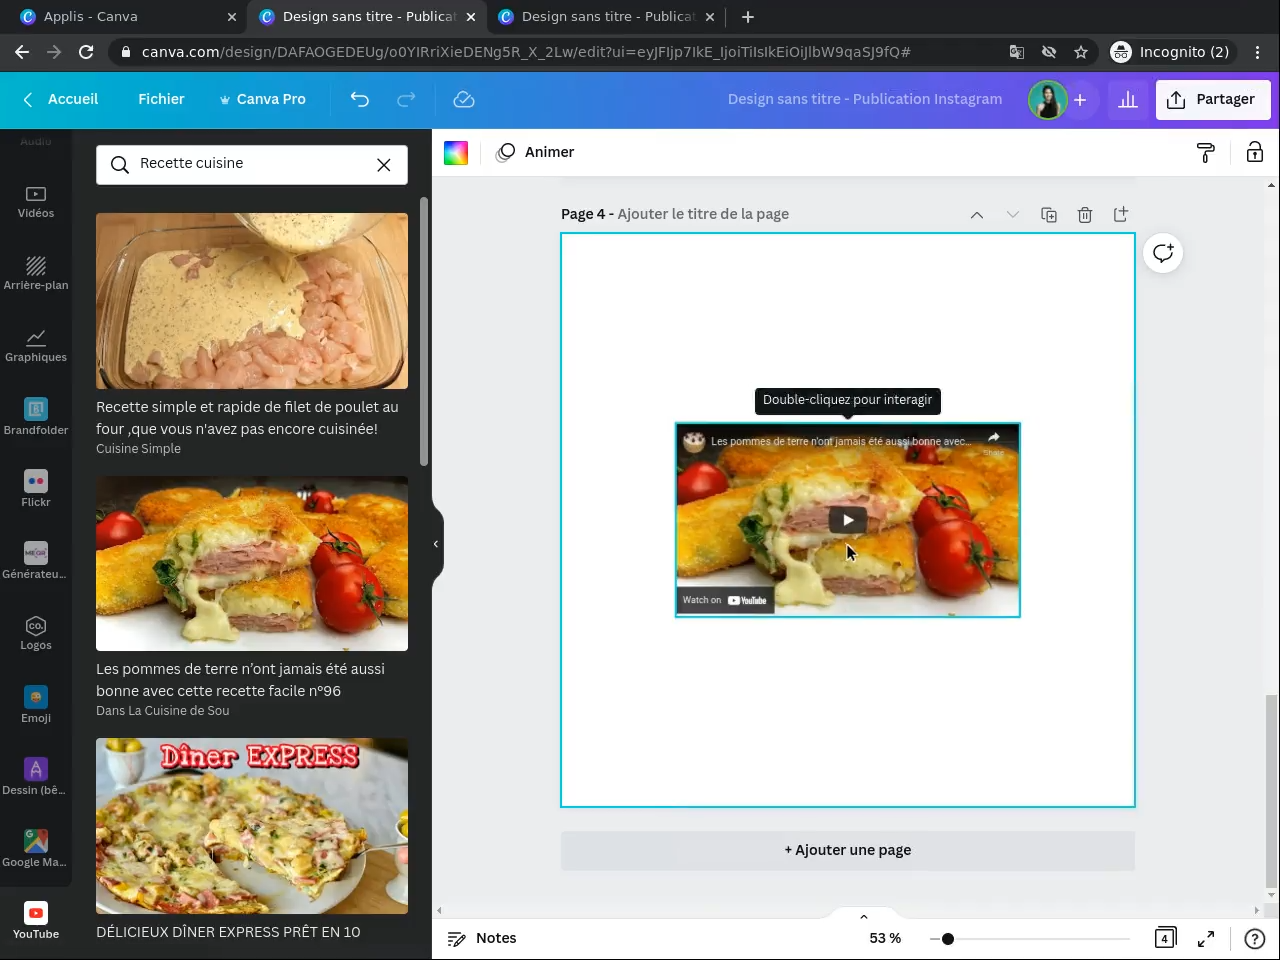This screenshot has width=1280, height=960.
Task: Open the Graphiques sidebar panel
Action: [36, 345]
